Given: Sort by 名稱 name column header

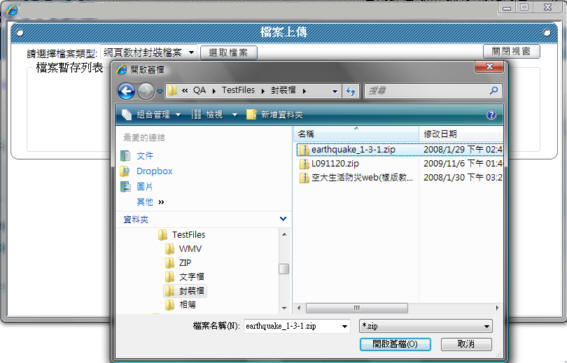Looking at the screenshot, I should pos(356,134).
